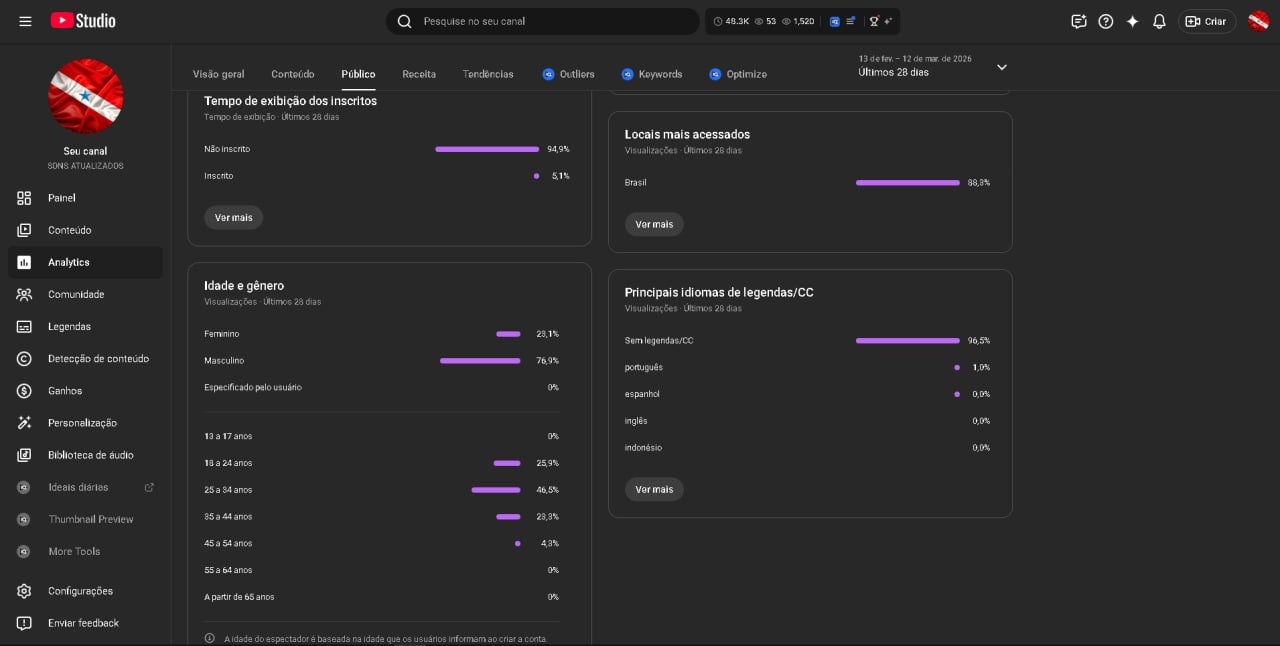
Task: Click the trophy icon in the top bar
Action: (875, 21)
